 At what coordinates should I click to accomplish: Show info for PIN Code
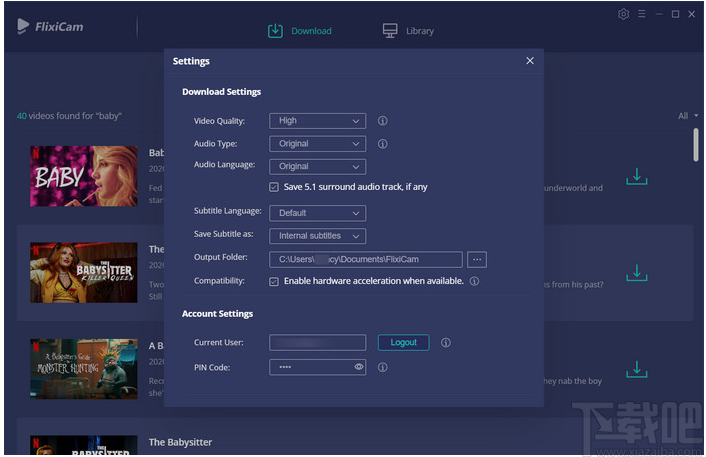[x=382, y=367]
